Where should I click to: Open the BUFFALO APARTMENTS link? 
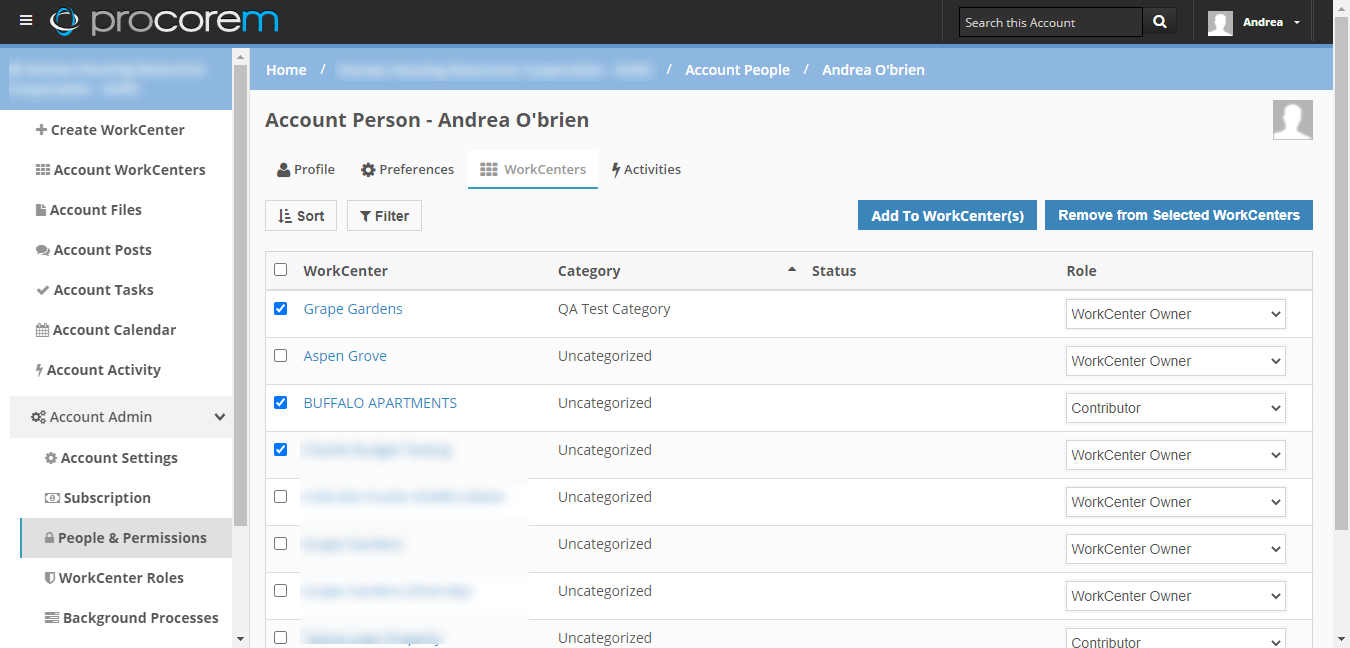tap(380, 403)
